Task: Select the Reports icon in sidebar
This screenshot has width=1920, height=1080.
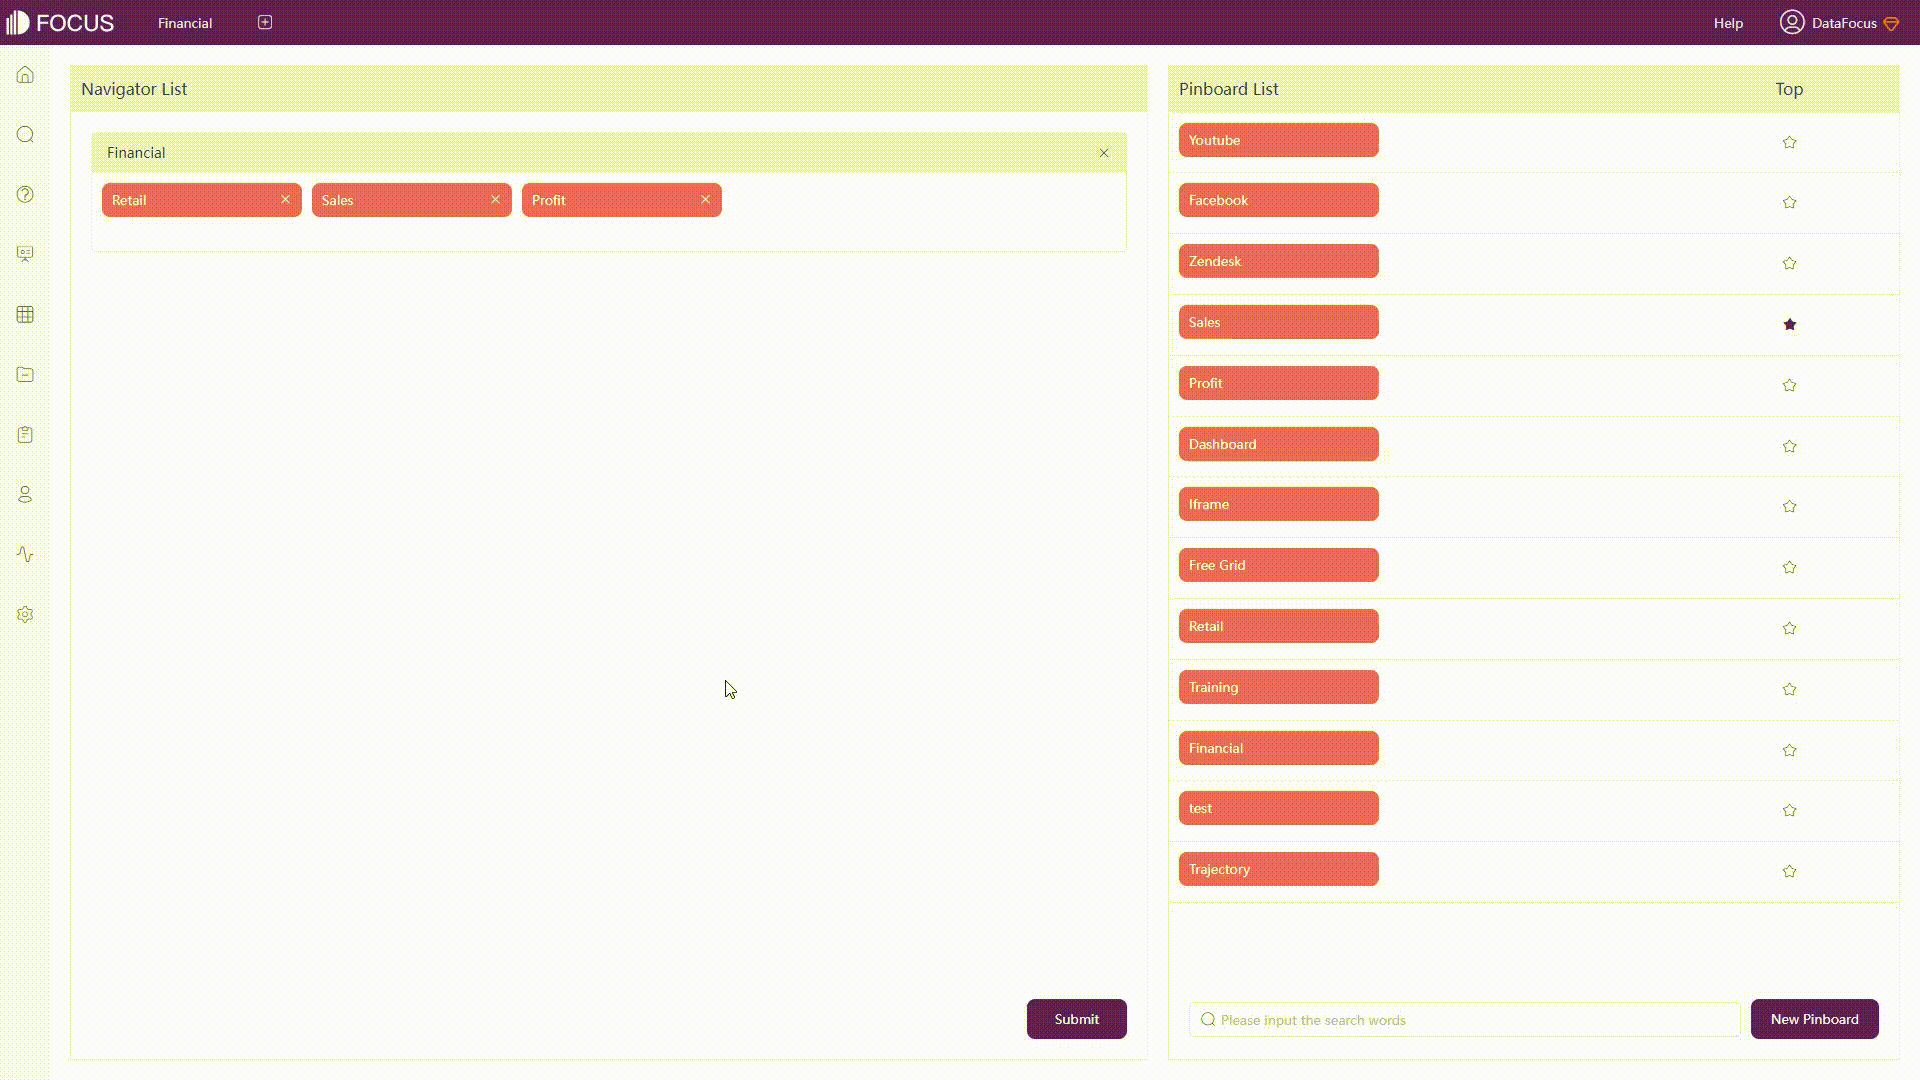Action: (x=25, y=434)
